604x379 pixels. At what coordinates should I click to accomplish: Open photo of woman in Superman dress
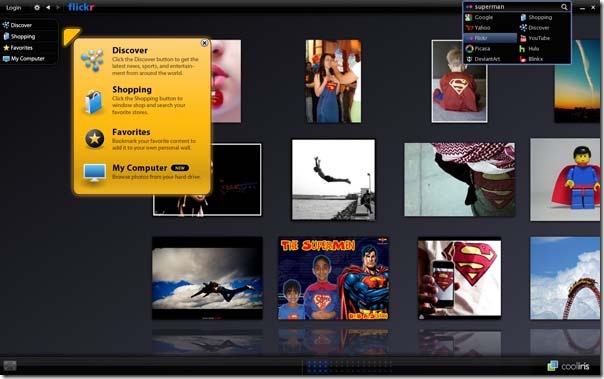pos(334,81)
